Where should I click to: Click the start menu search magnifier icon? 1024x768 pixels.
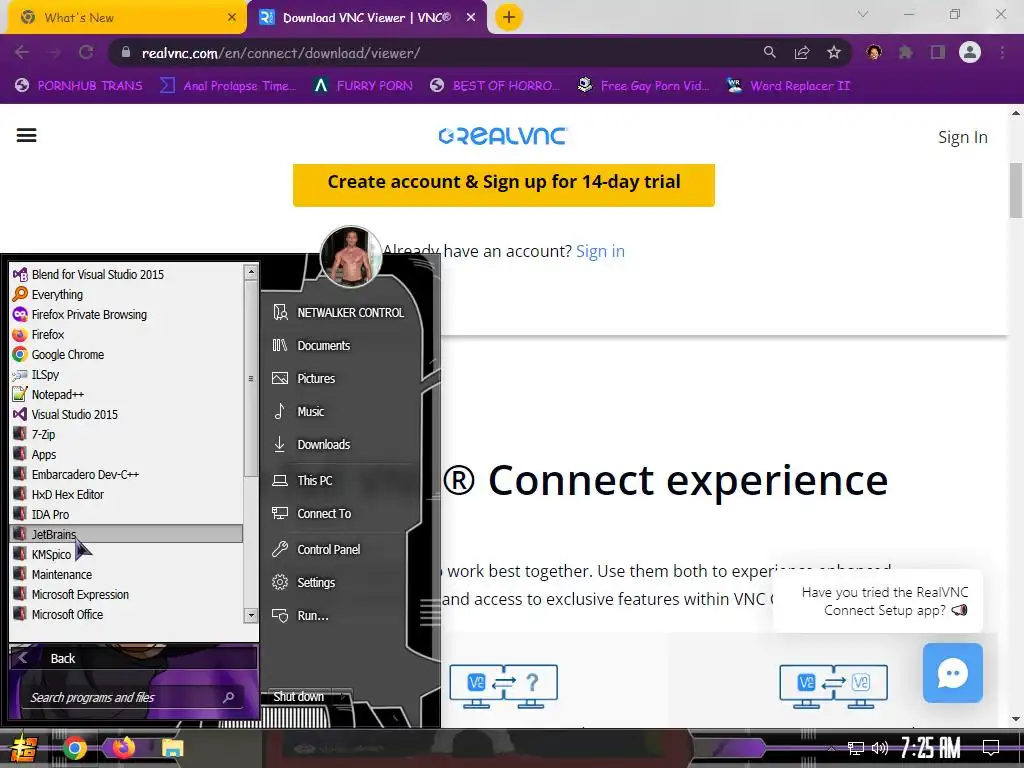(x=228, y=697)
